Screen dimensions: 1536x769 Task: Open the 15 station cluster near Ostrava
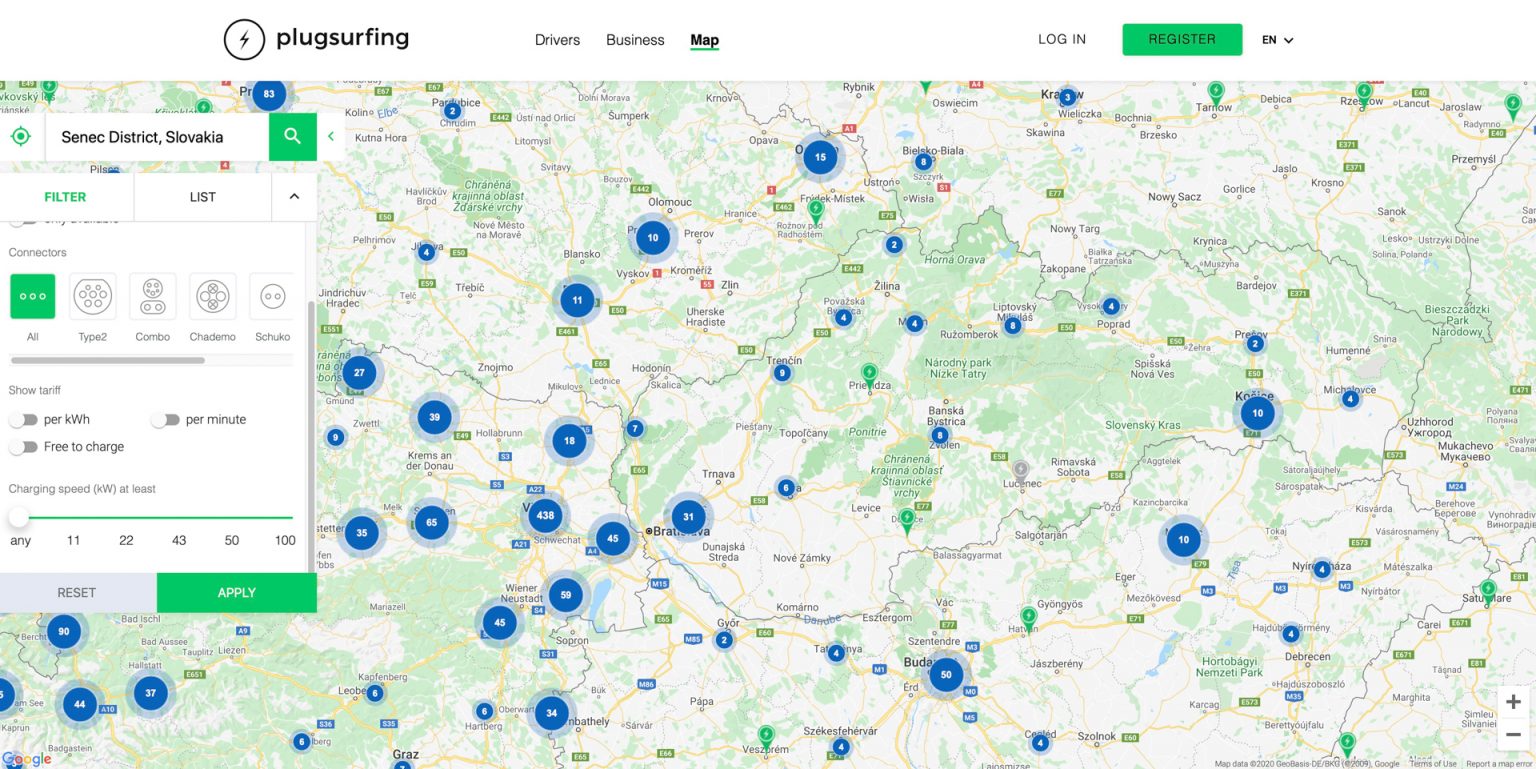(820, 157)
